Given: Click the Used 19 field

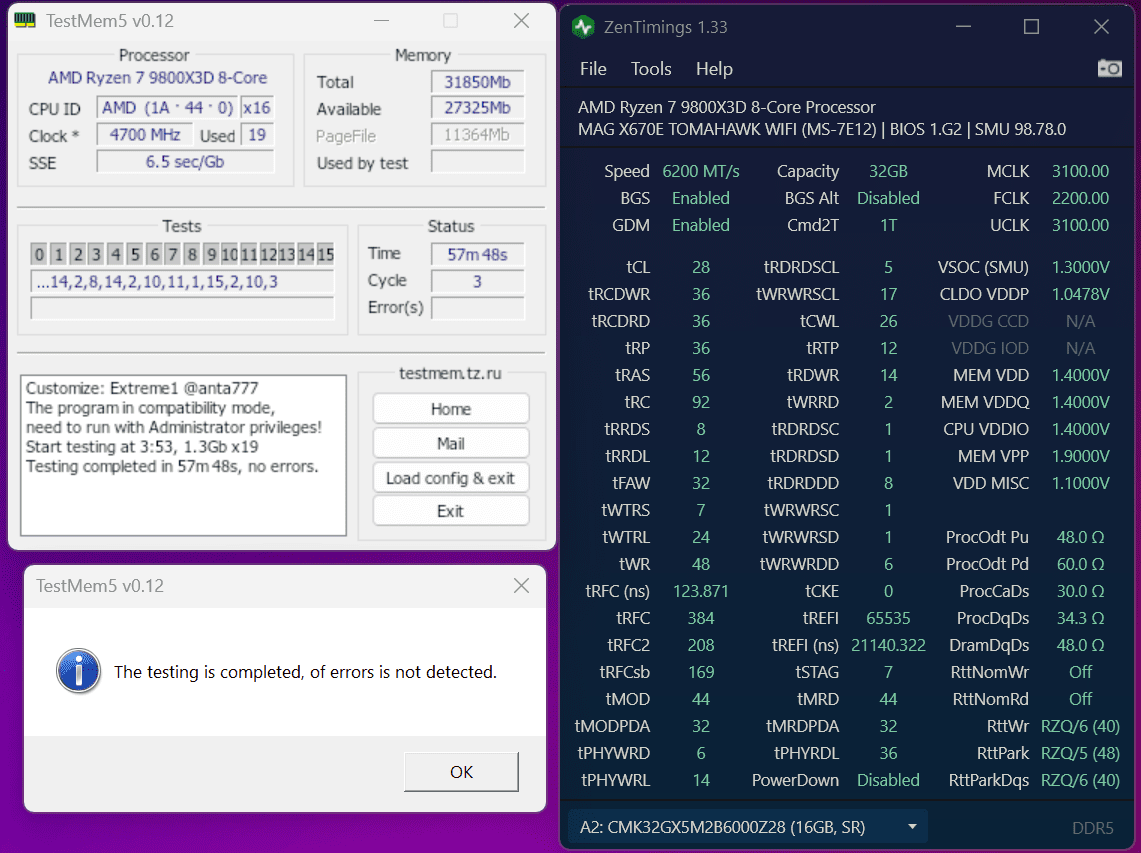Looking at the screenshot, I should (x=257, y=135).
